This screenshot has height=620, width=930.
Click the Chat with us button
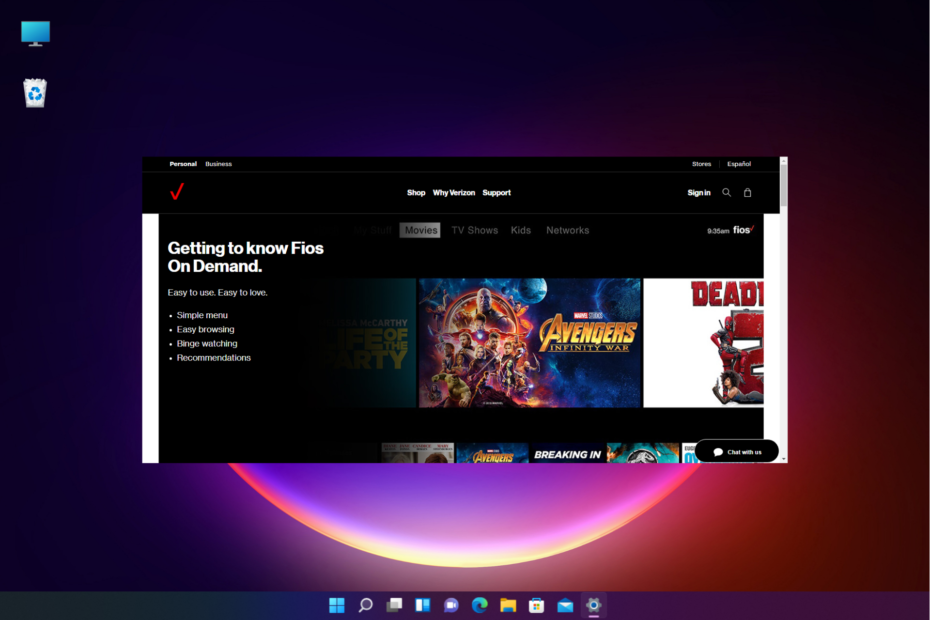(737, 452)
